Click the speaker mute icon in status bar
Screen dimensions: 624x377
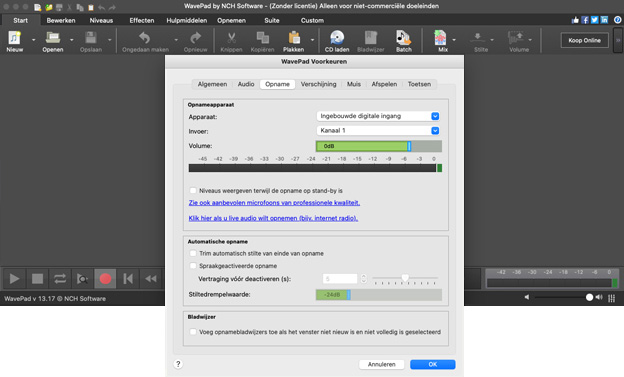click(527, 297)
